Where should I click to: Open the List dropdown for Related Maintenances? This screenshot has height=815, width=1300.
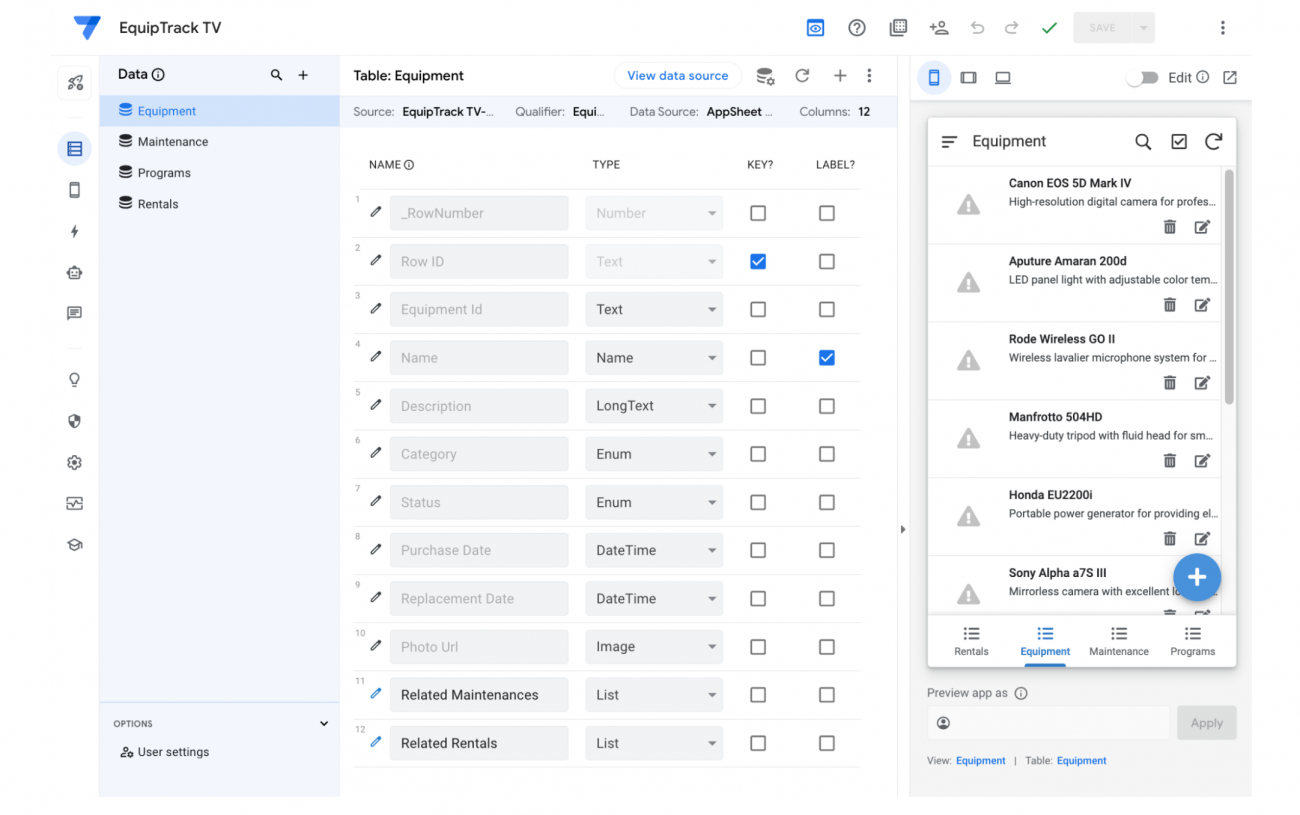654,695
